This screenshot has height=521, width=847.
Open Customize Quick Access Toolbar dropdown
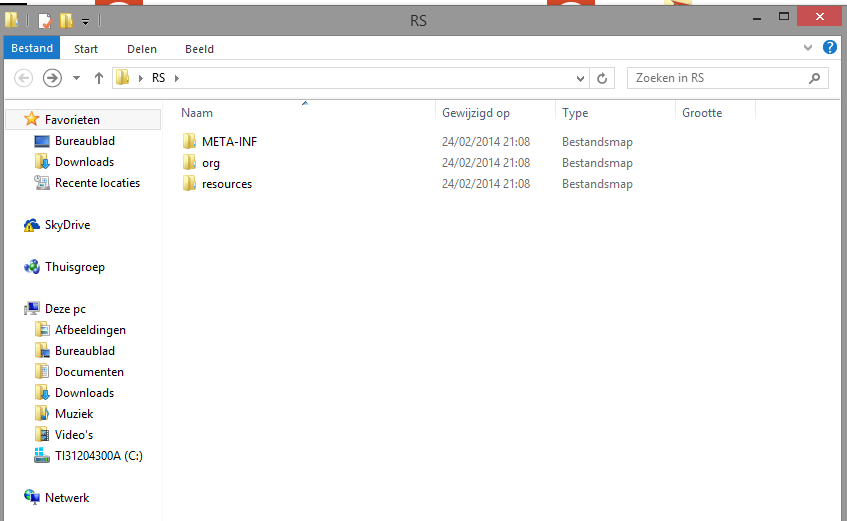pos(85,22)
